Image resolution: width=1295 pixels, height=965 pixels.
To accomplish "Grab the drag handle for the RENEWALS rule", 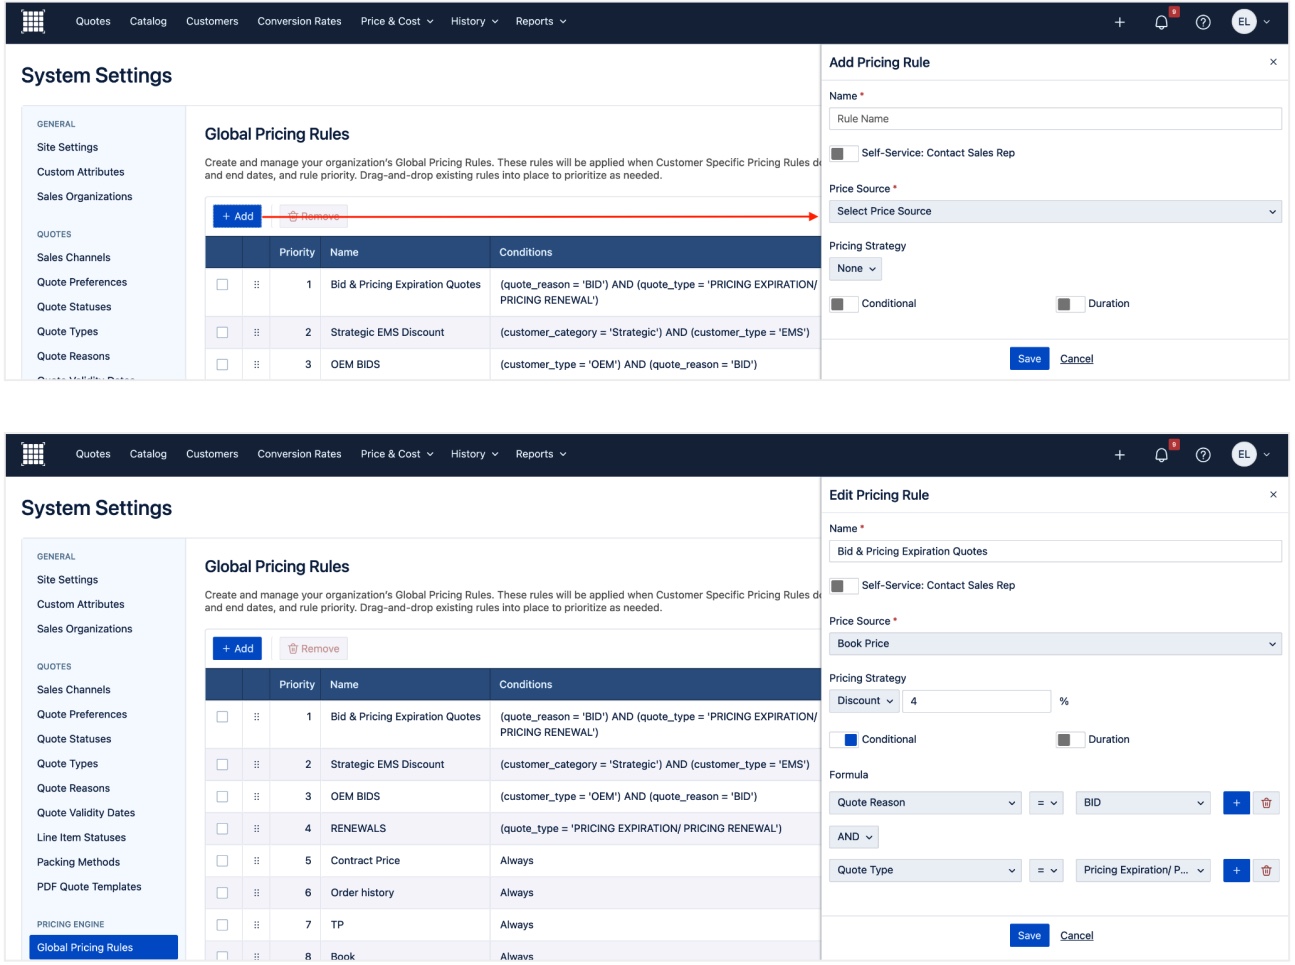I will (x=256, y=829).
